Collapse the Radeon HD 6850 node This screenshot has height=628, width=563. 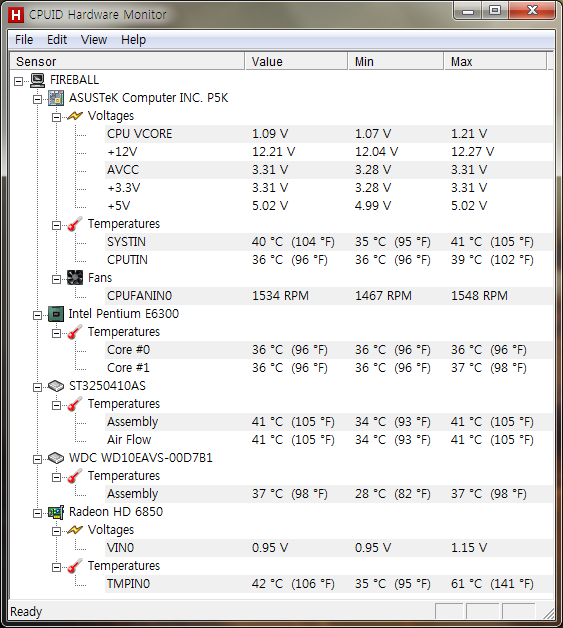point(37,513)
